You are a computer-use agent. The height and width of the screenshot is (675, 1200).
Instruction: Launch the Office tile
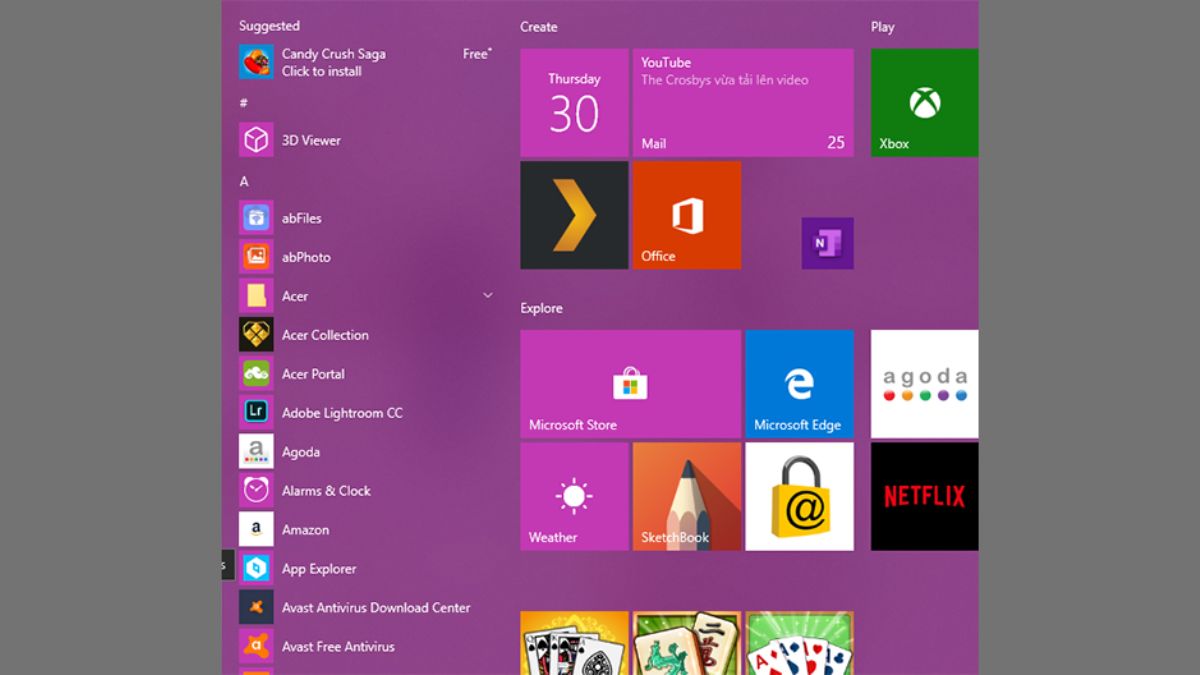[687, 215]
